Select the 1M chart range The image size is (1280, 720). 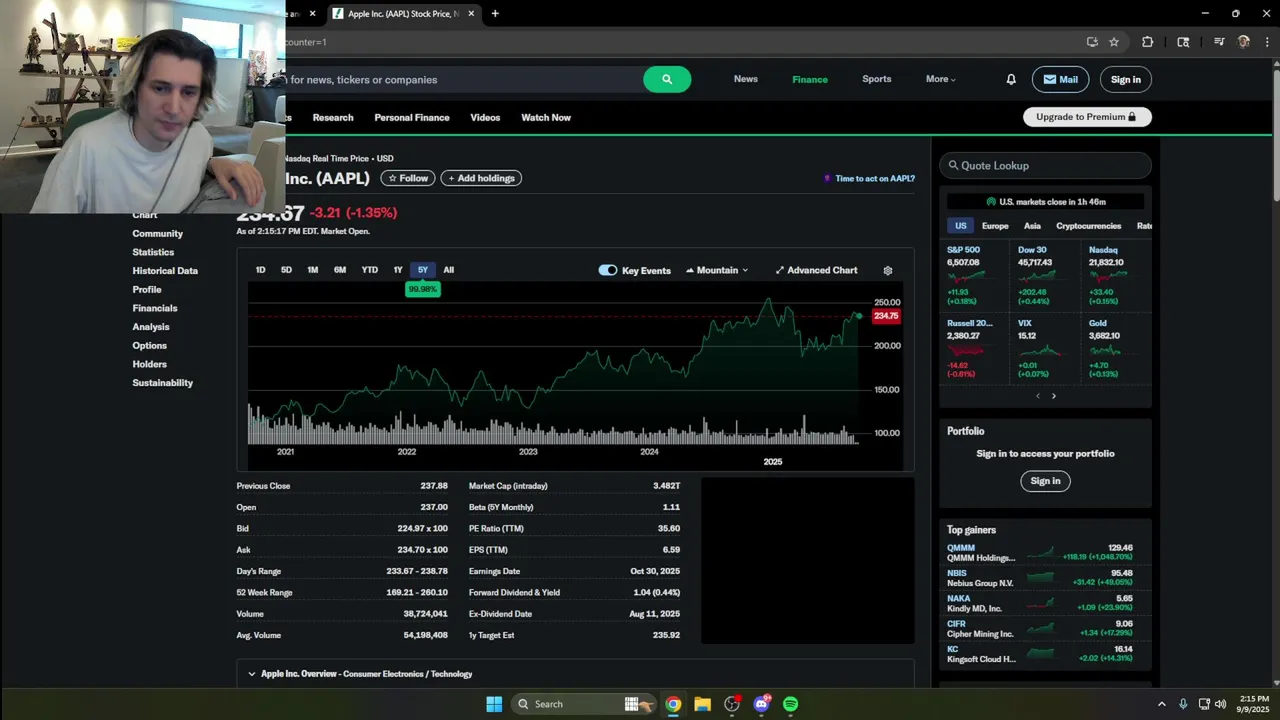[312, 270]
